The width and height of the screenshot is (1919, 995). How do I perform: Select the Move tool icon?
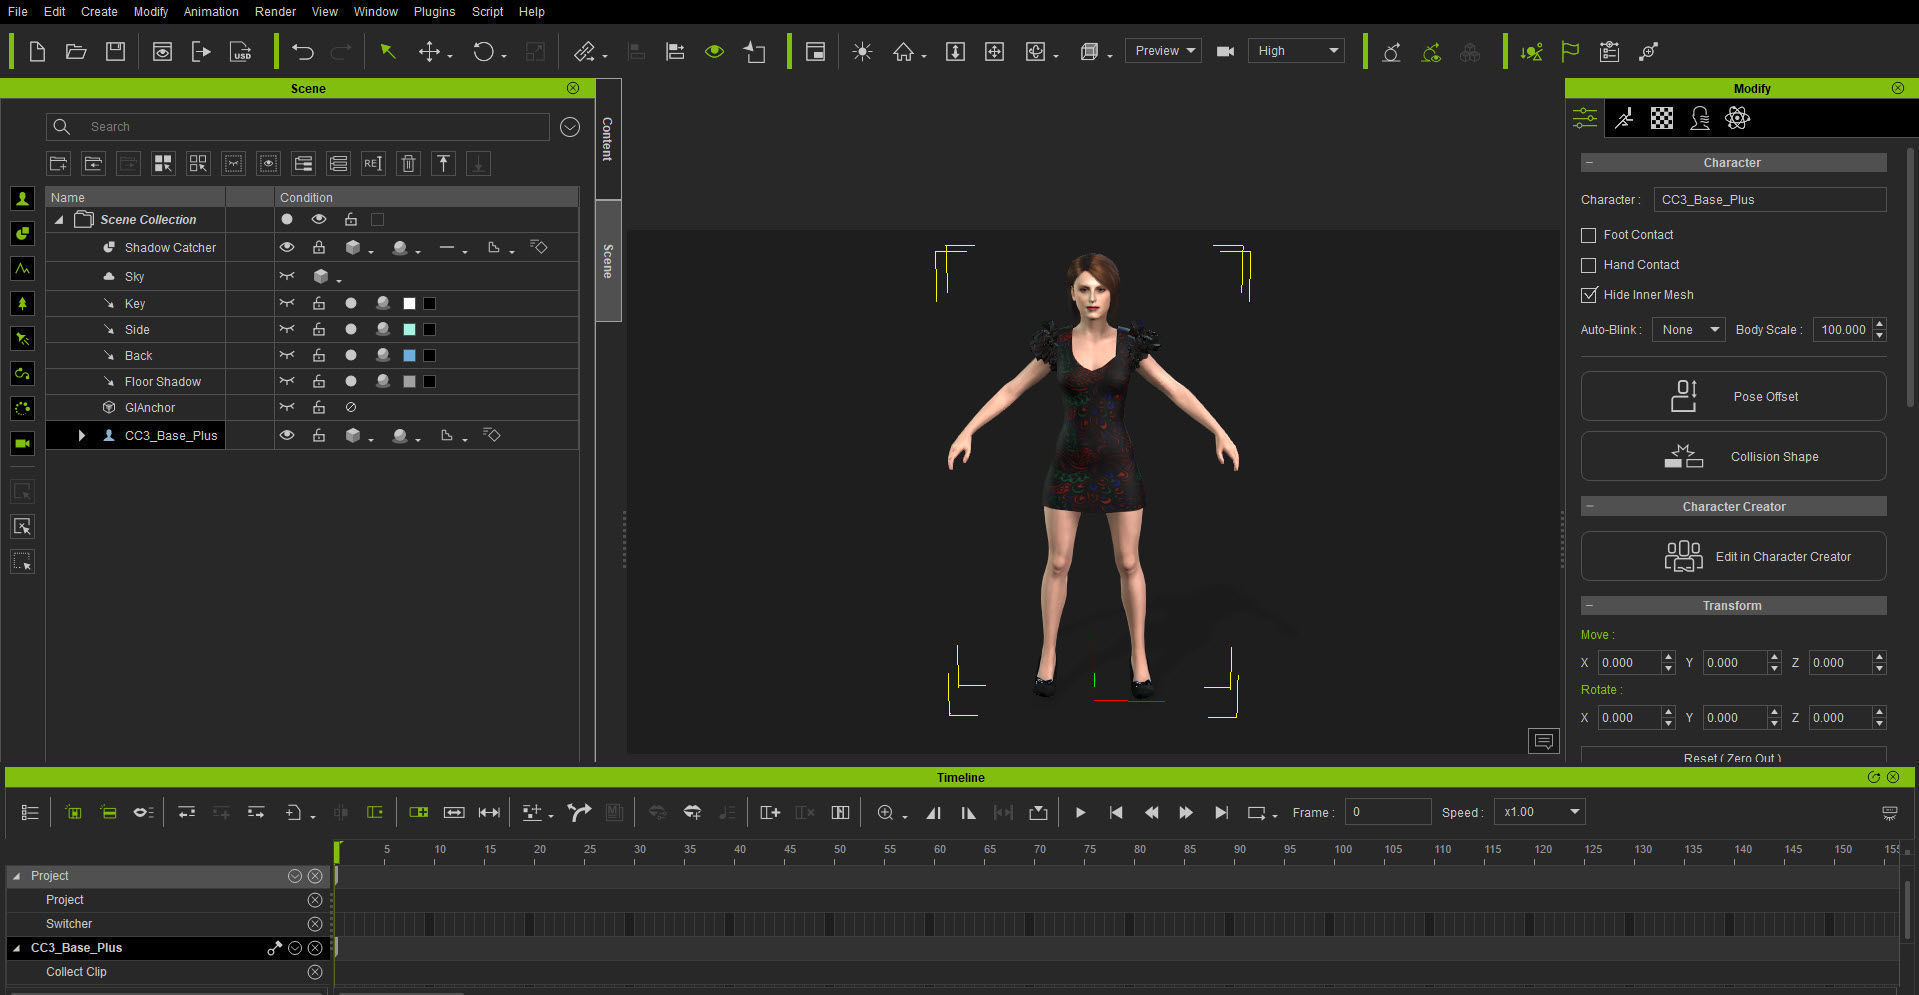[x=430, y=51]
